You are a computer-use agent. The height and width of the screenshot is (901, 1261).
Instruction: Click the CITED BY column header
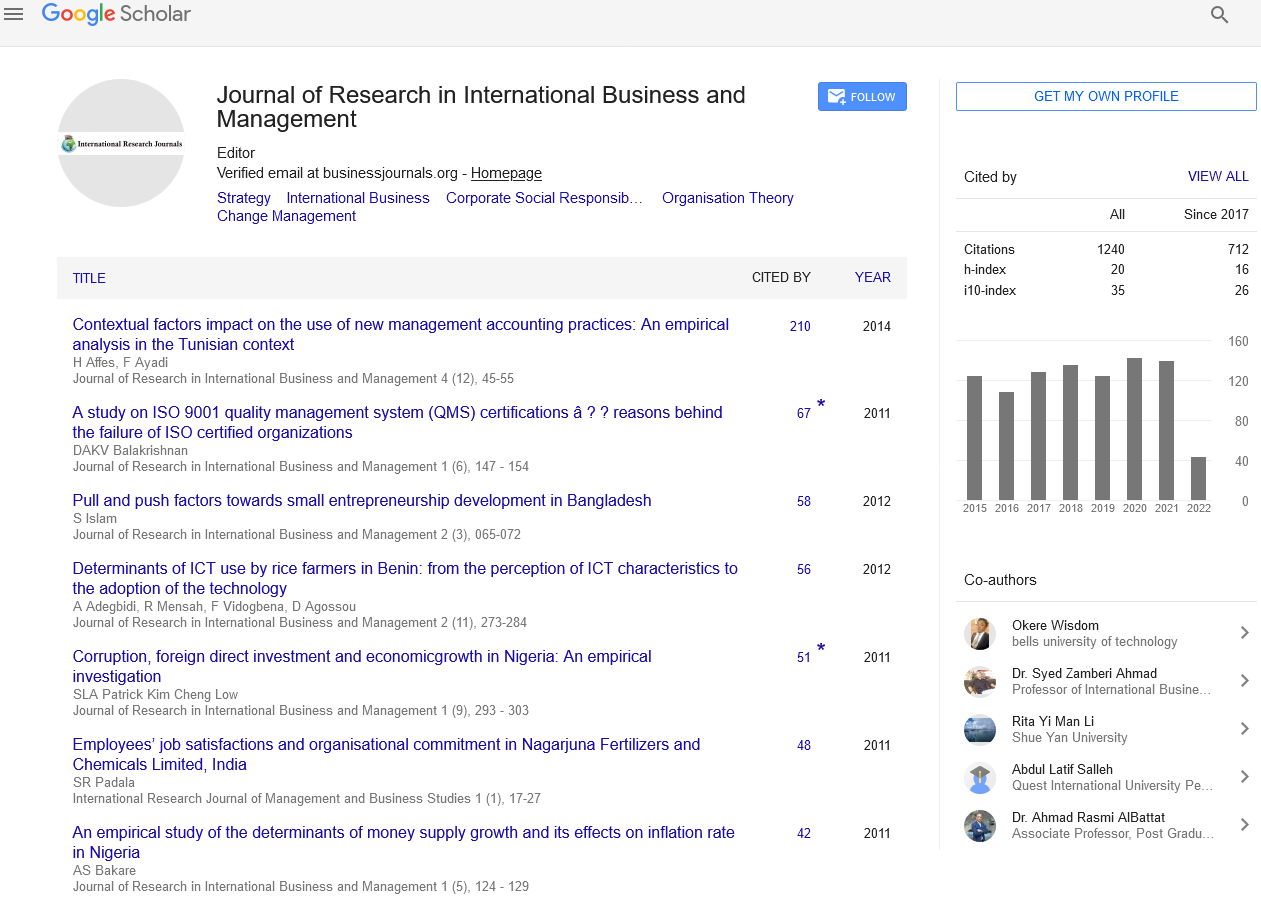781,278
